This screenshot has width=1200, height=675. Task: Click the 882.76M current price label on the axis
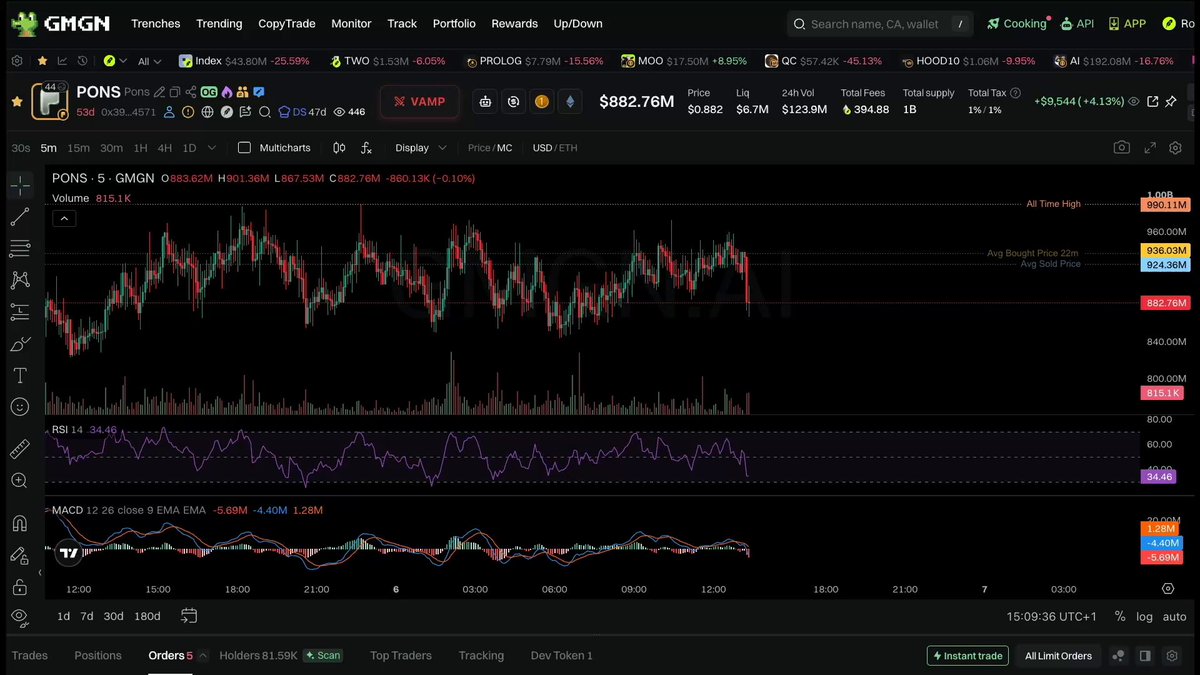point(1165,303)
